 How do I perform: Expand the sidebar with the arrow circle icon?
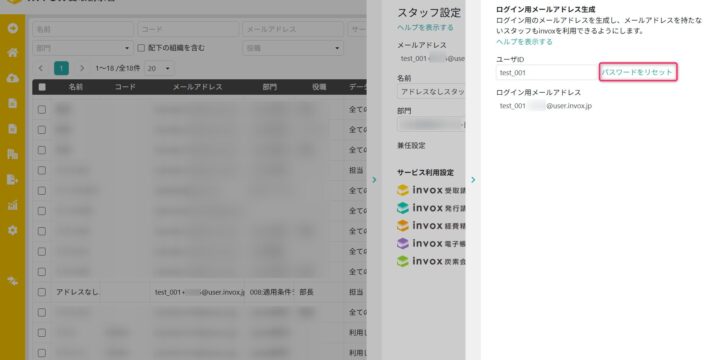click(x=13, y=28)
